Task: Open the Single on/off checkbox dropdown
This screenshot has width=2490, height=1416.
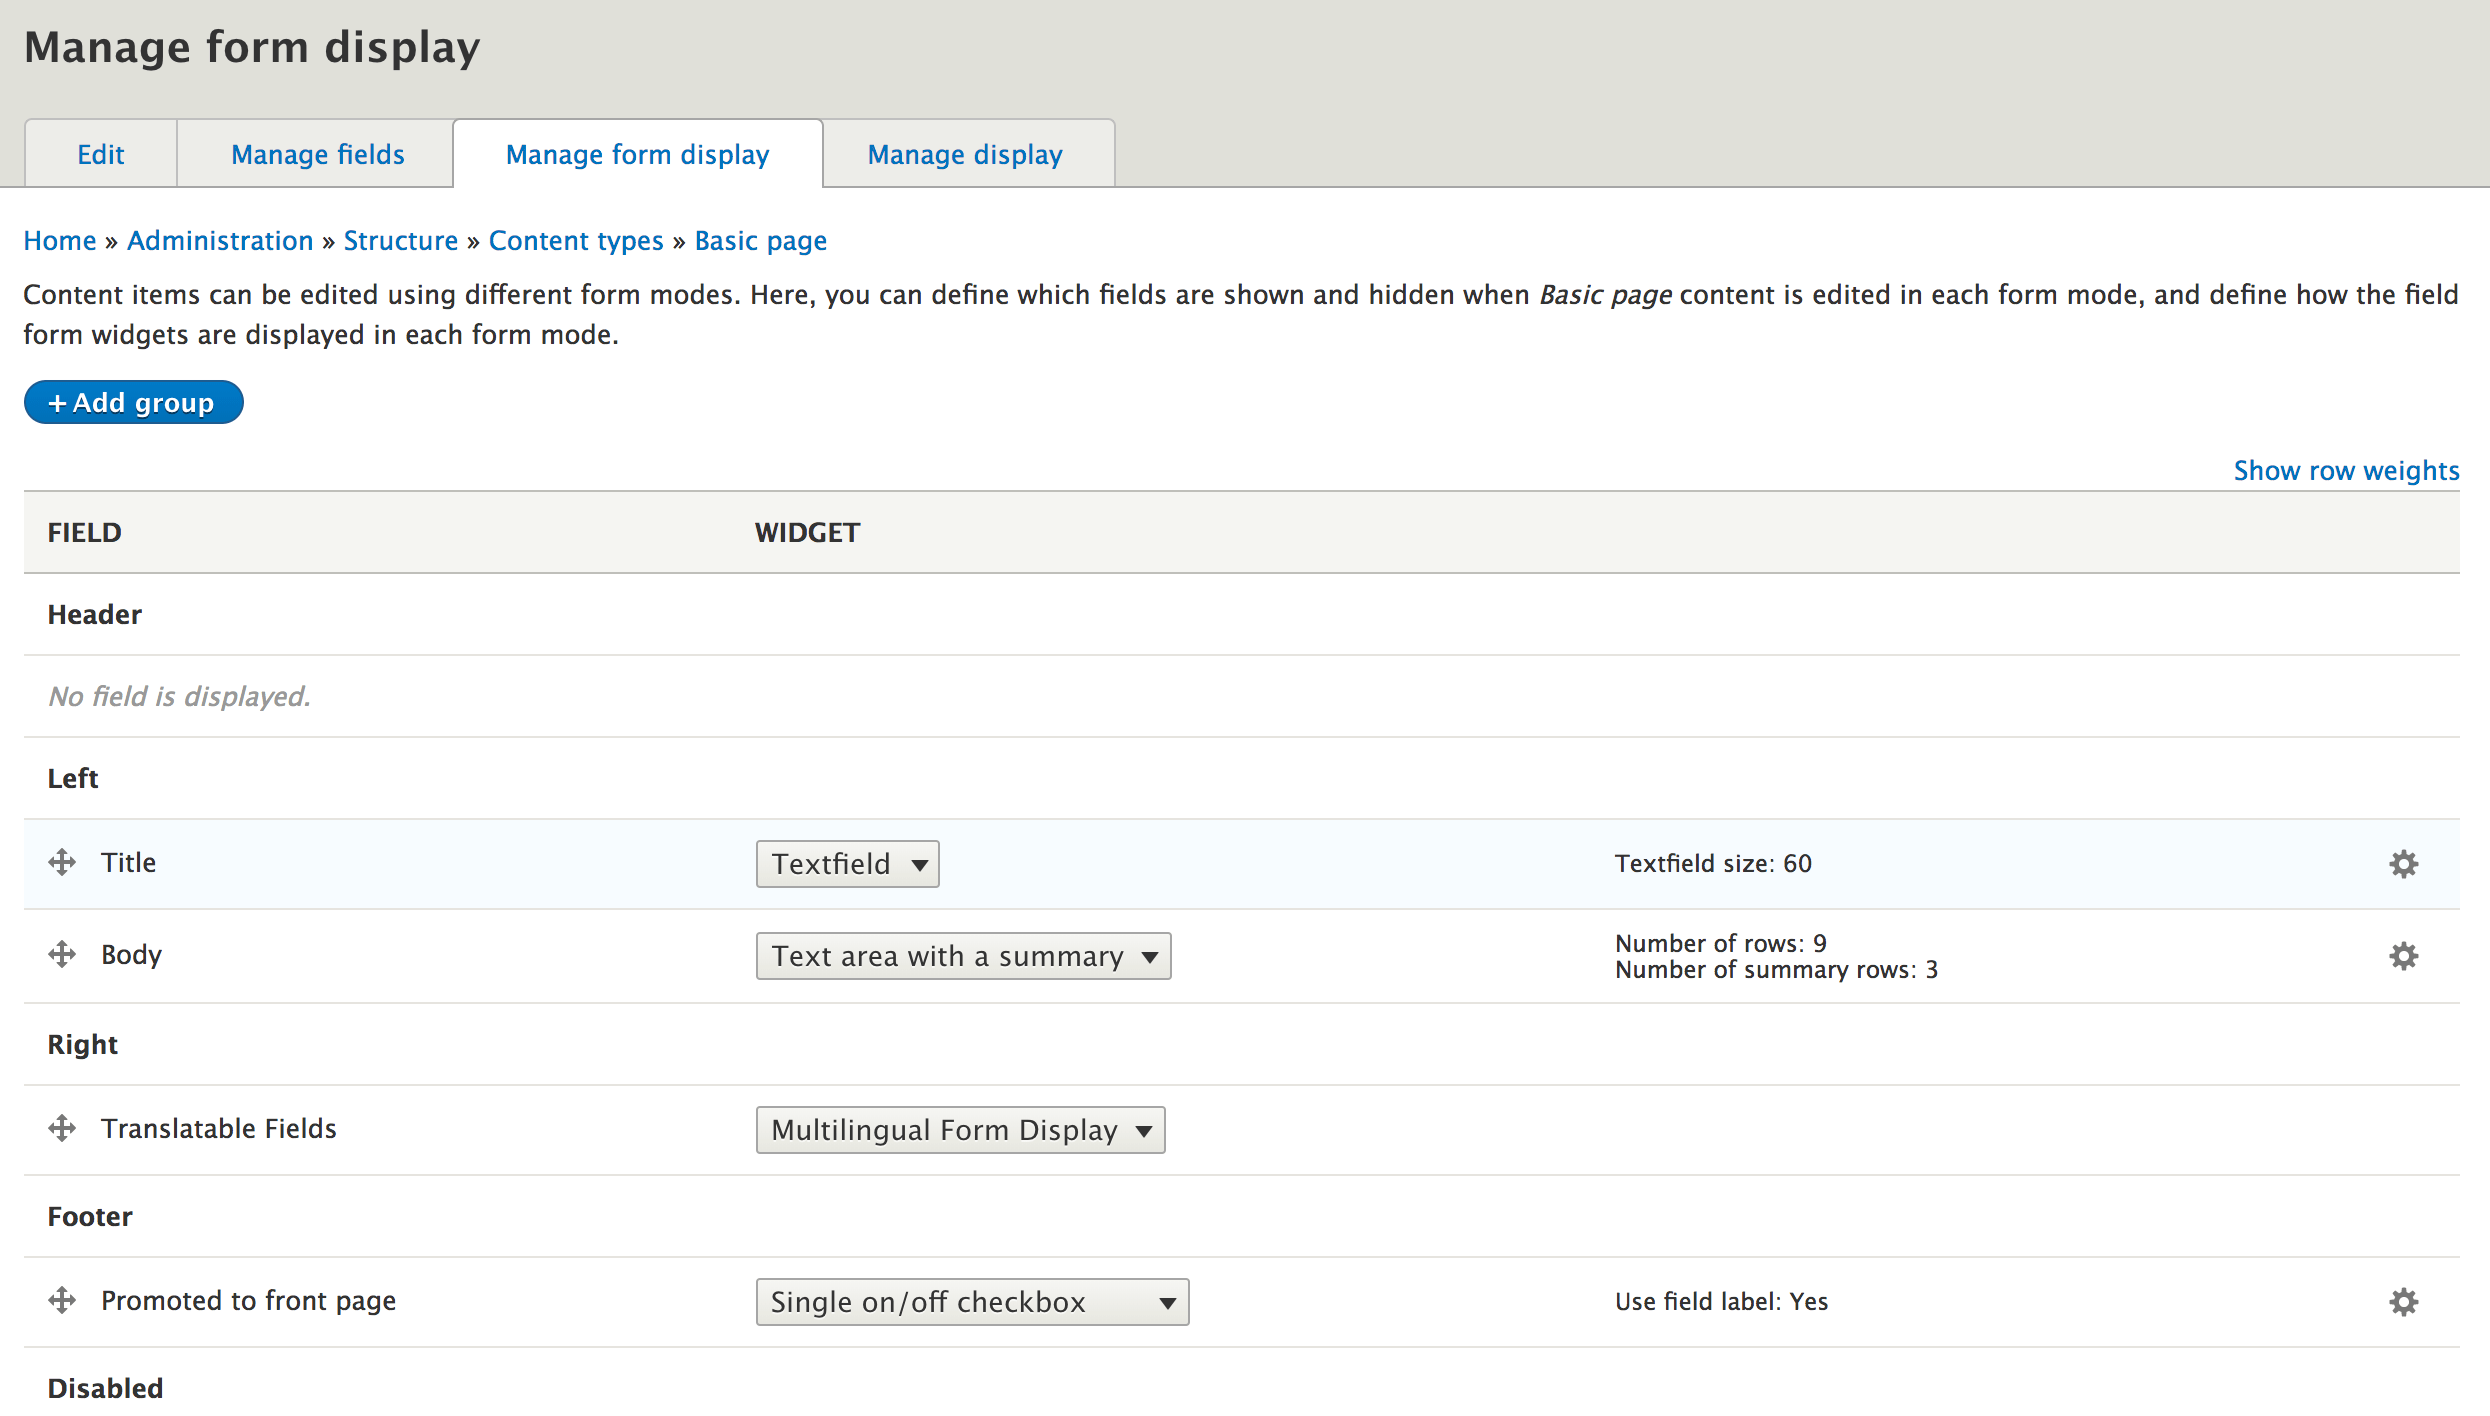Action: pyautogui.click(x=972, y=1302)
